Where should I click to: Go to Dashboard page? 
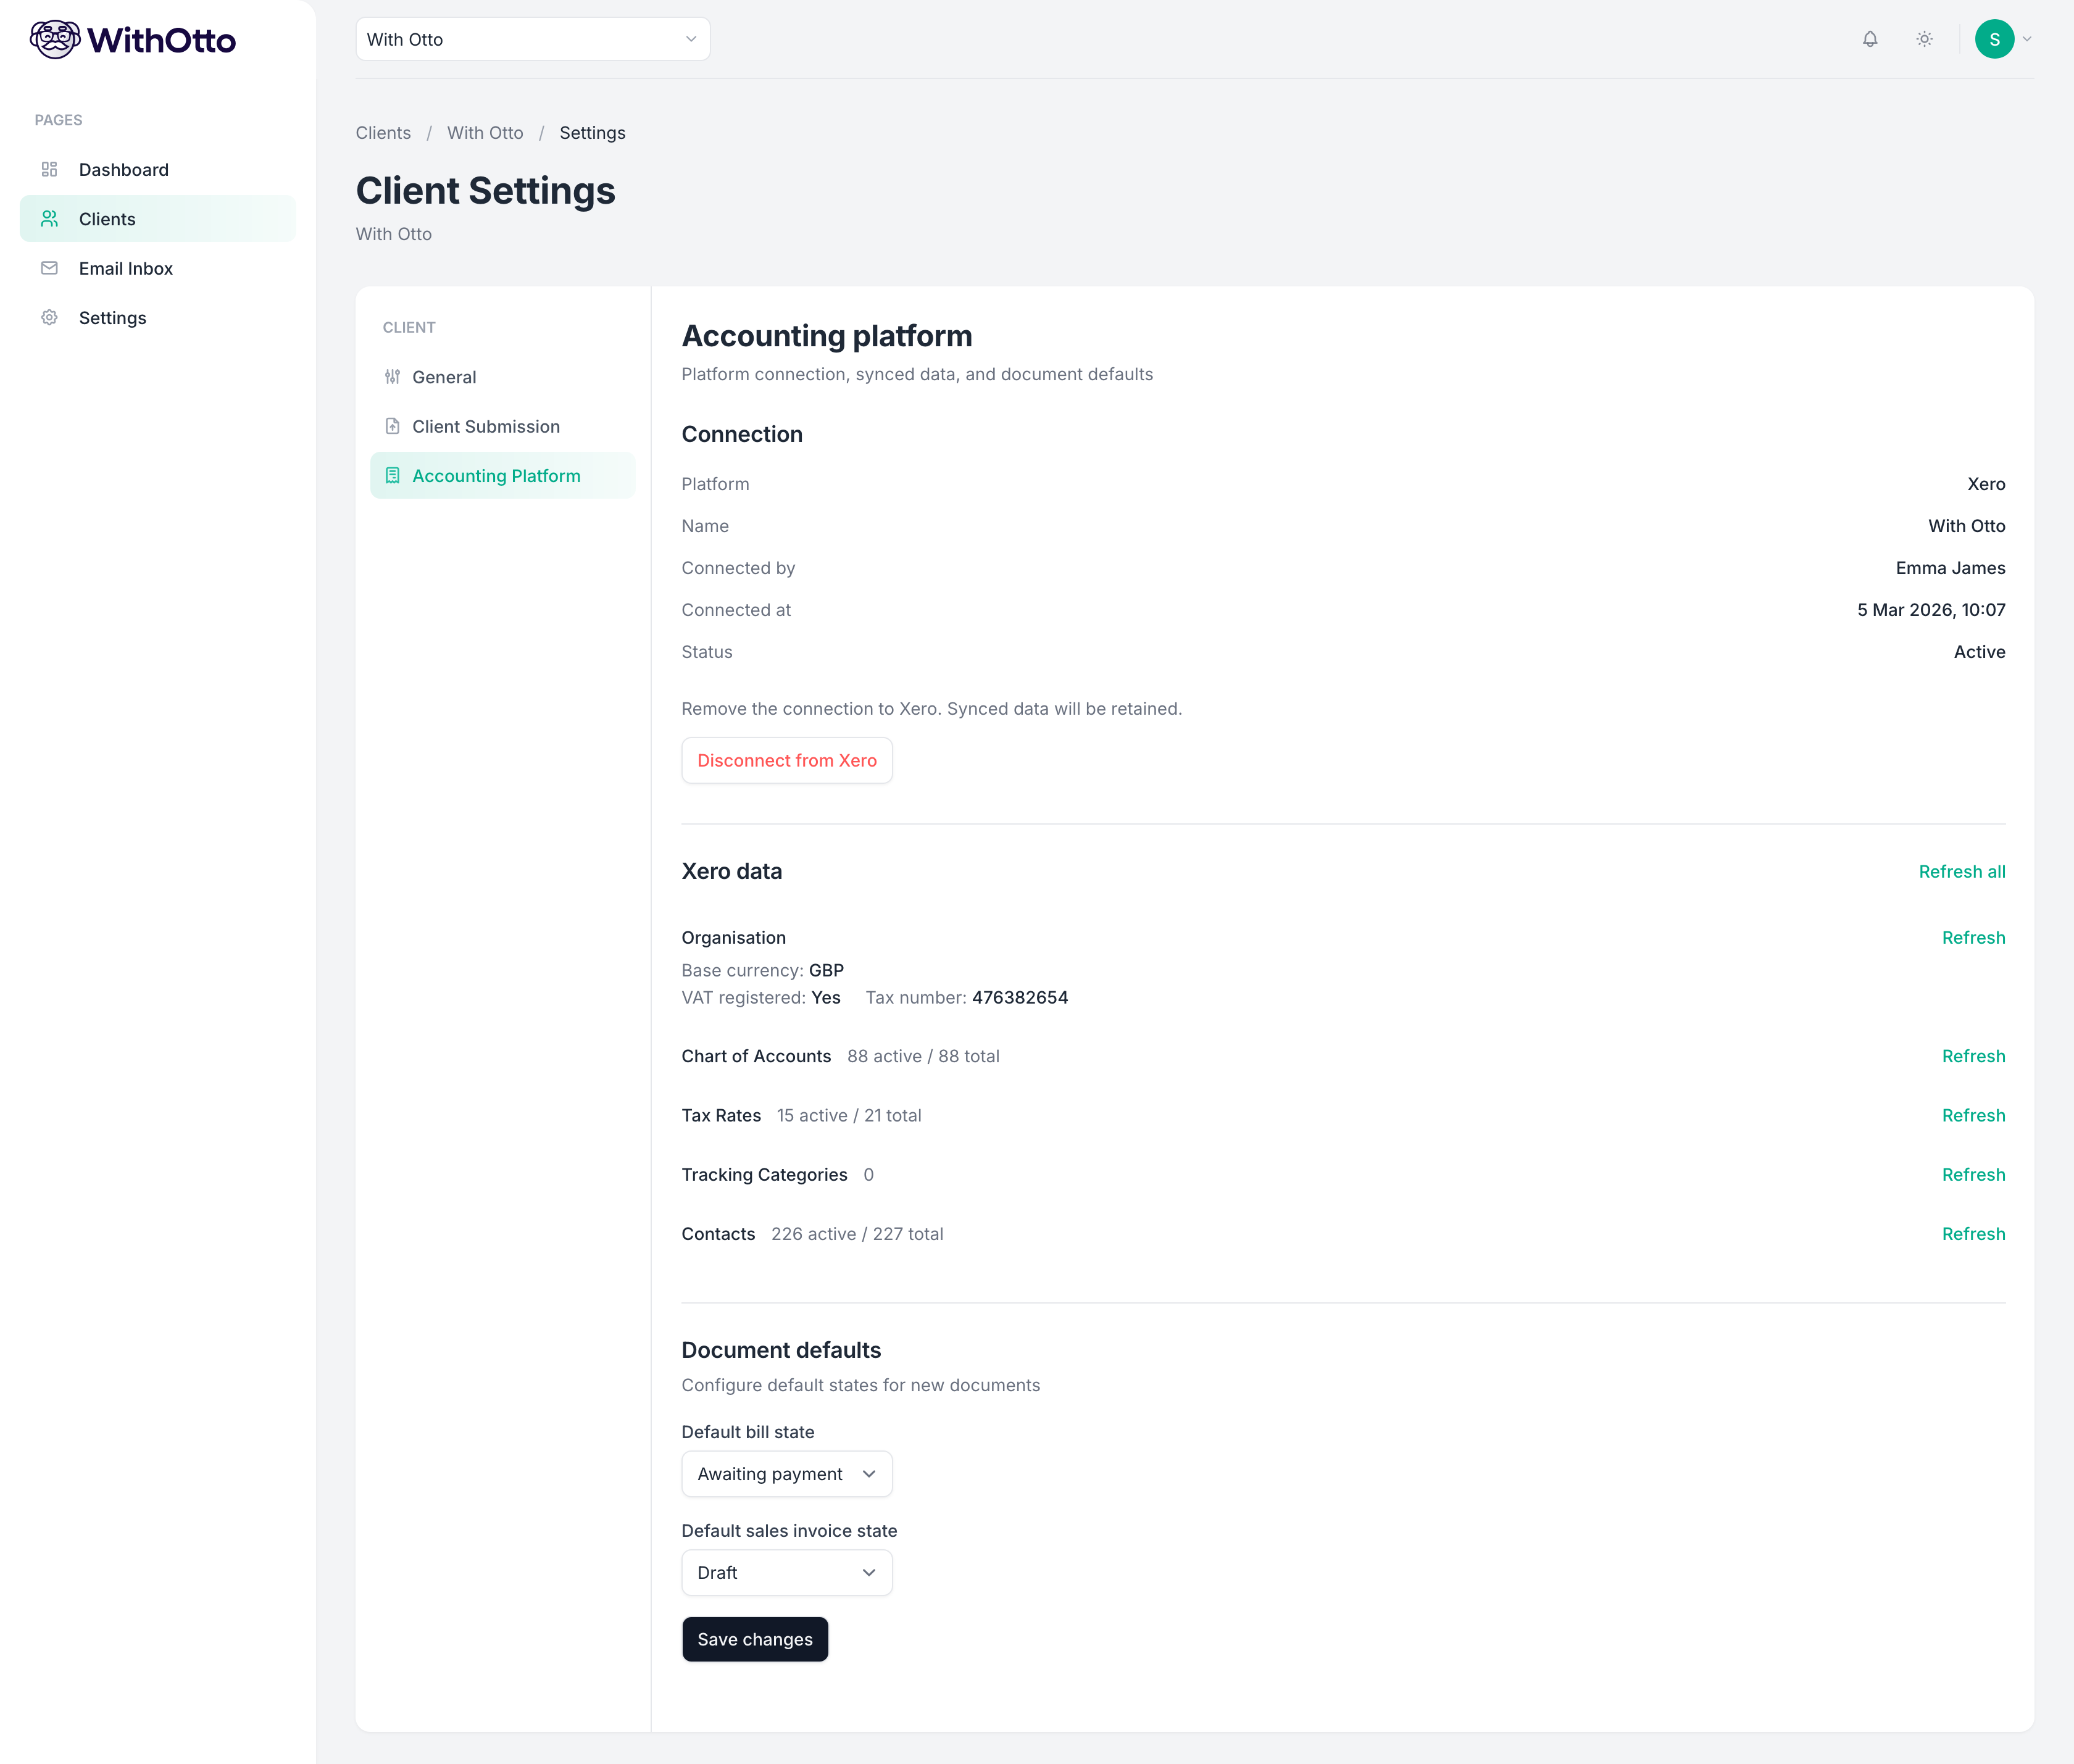tap(158, 169)
